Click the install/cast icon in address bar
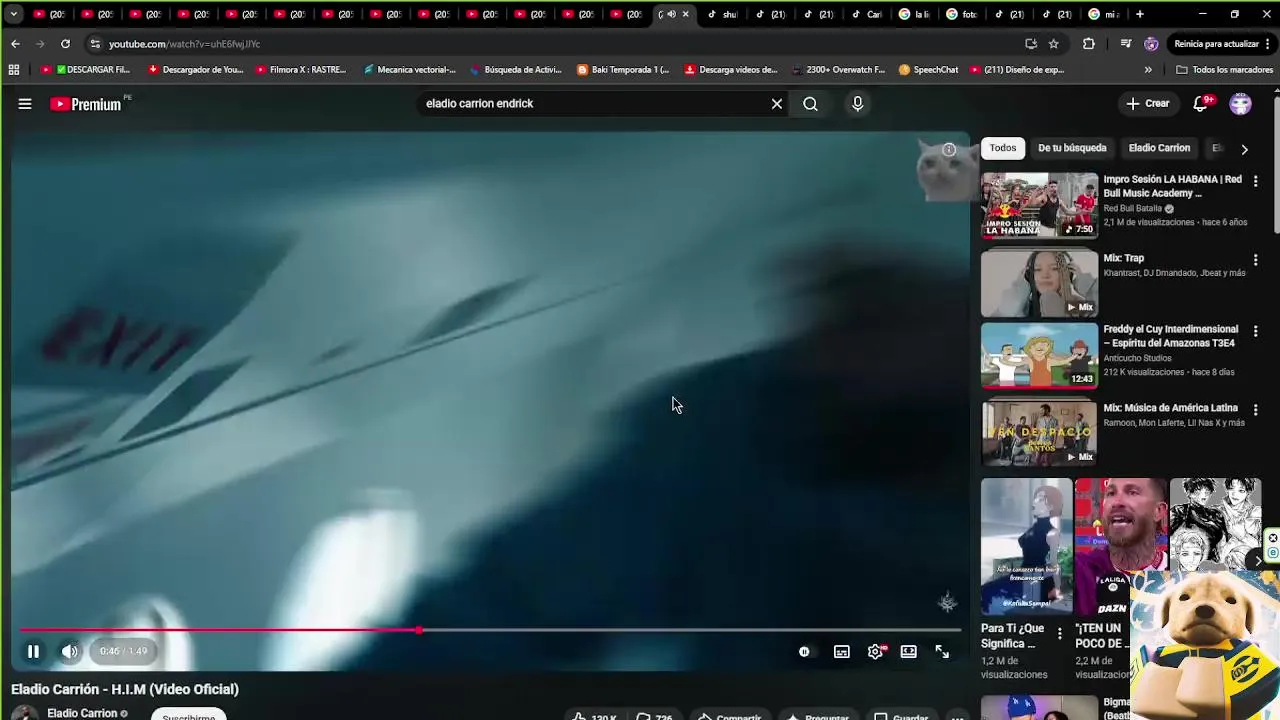 [1031, 44]
